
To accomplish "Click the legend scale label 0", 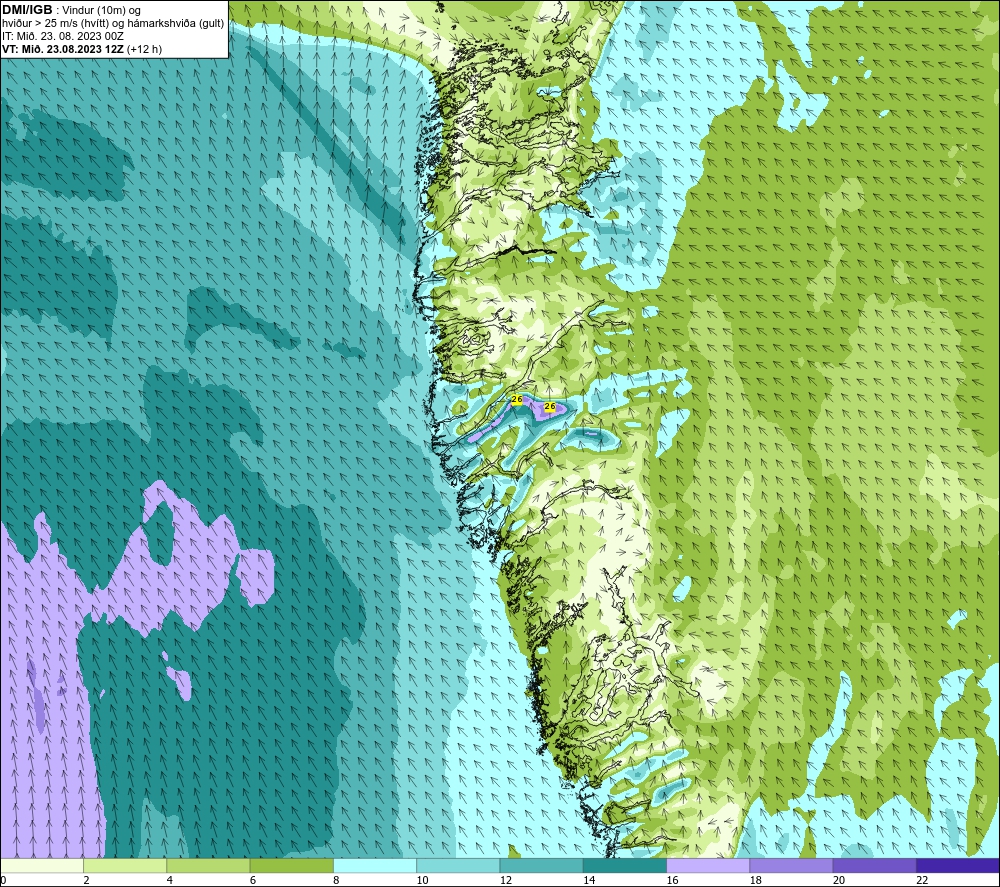I will (3, 880).
